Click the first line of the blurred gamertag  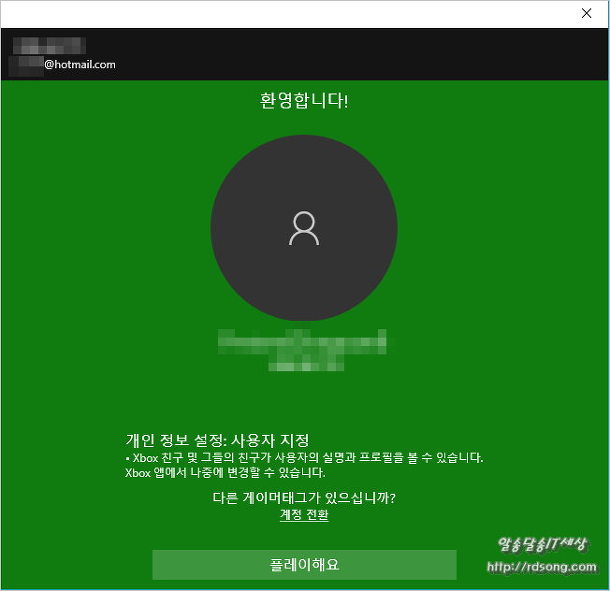[304, 344]
